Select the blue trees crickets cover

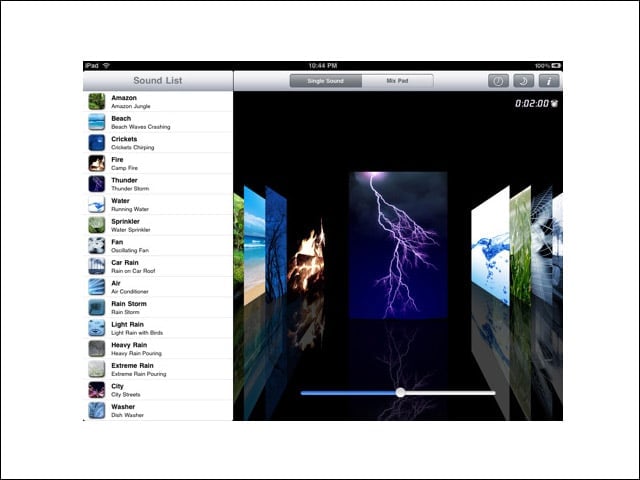pos(276,244)
